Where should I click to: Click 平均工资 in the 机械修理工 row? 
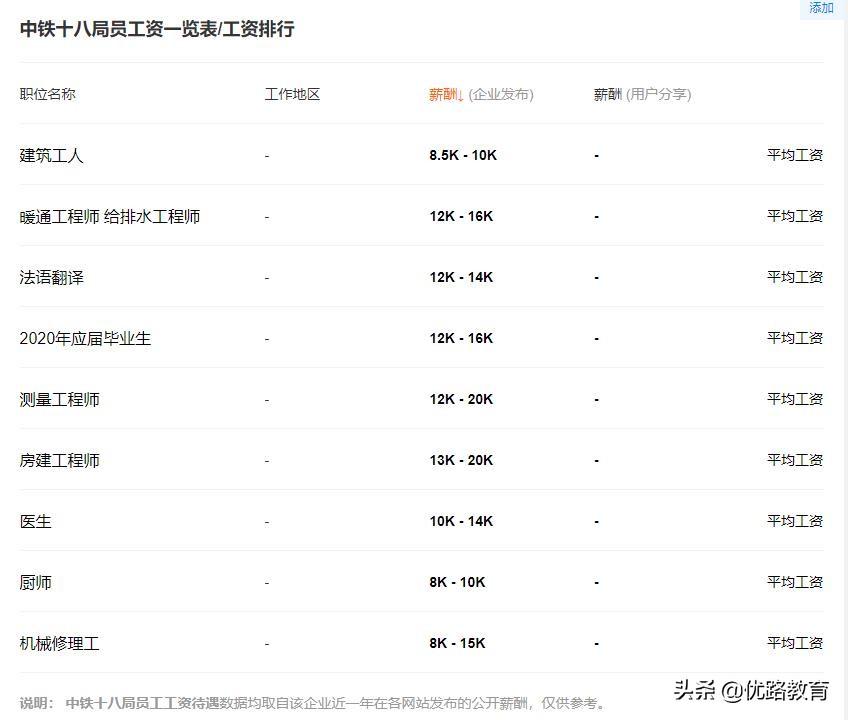point(794,643)
